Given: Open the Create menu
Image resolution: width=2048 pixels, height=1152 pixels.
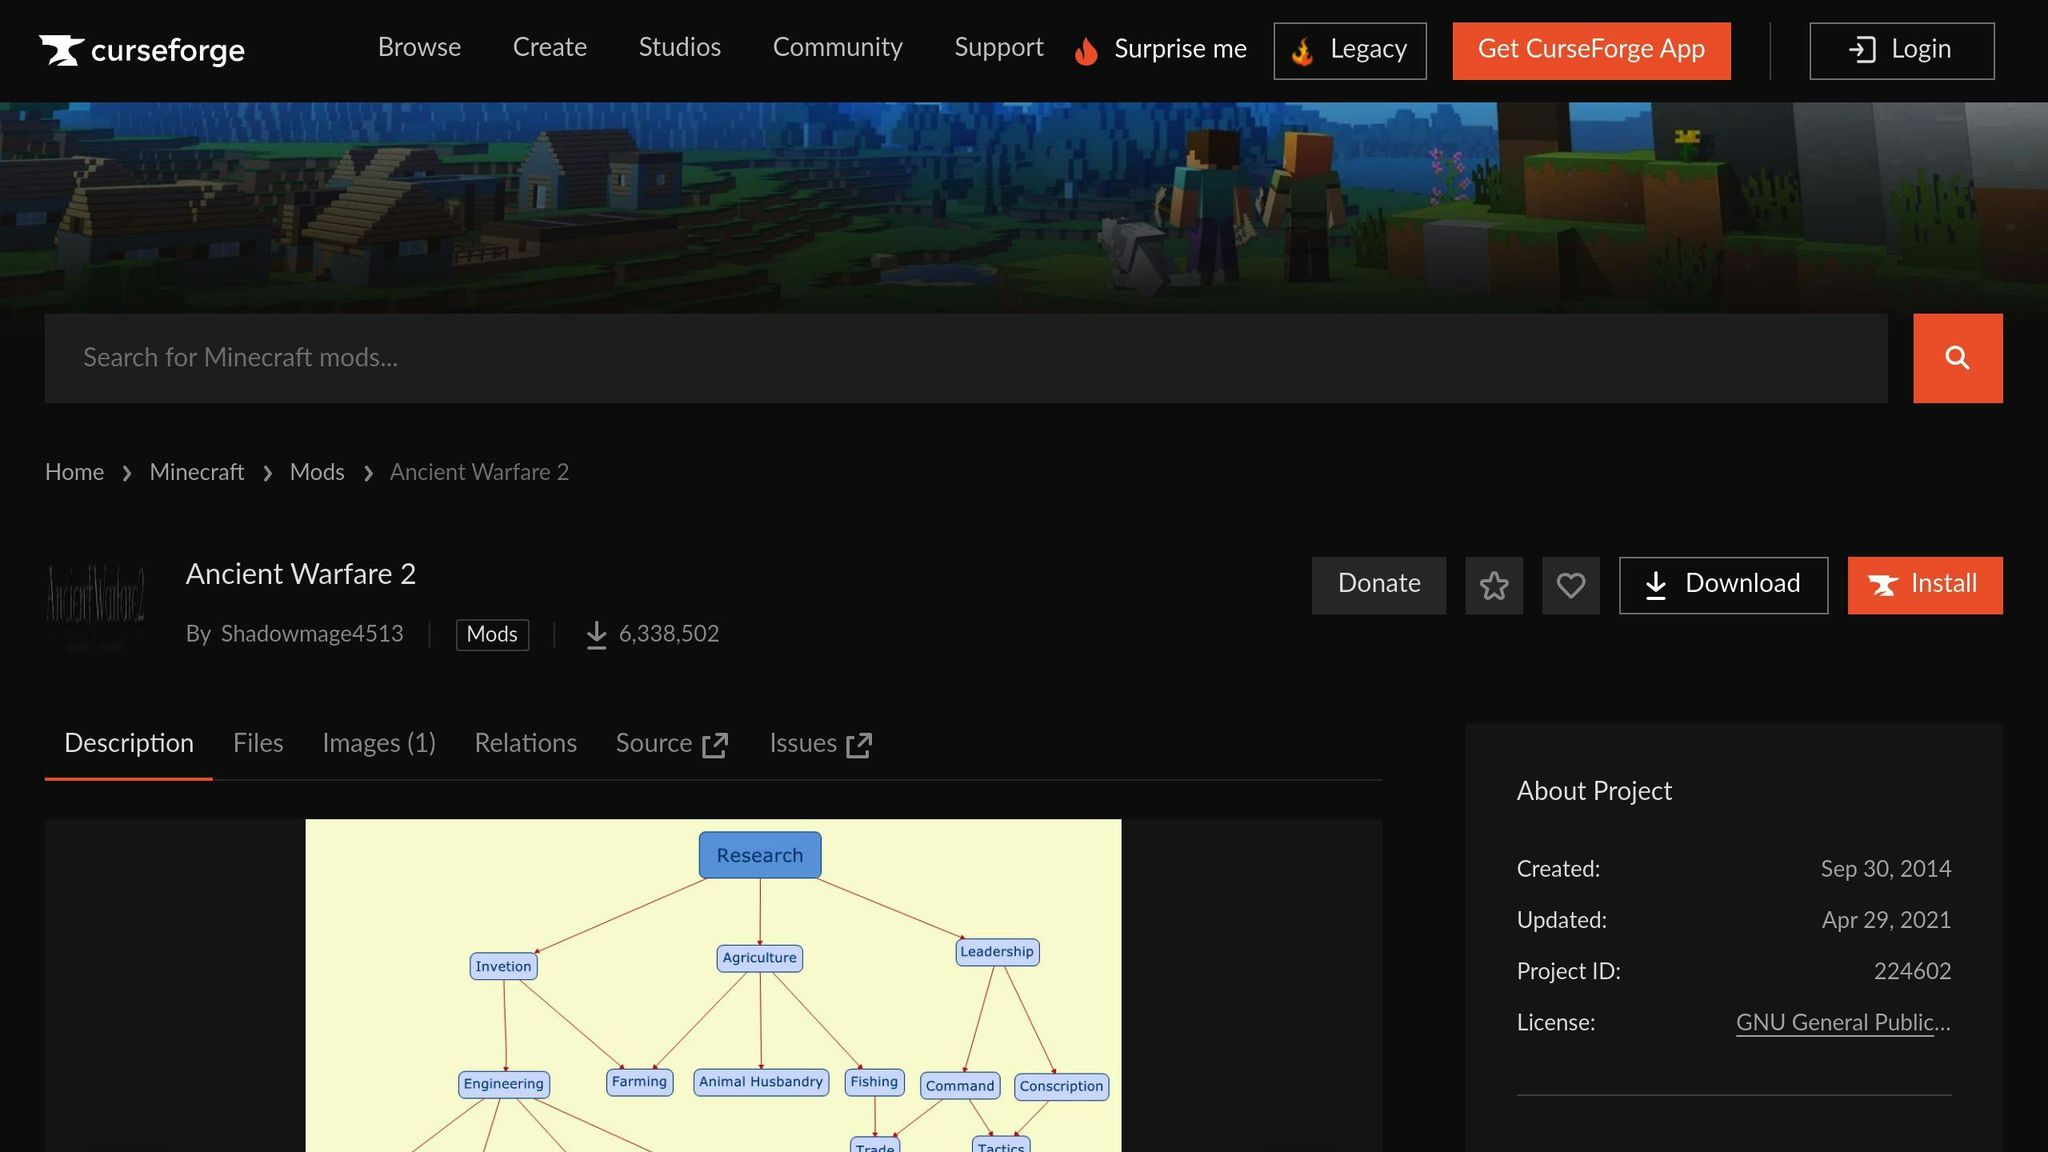Looking at the screenshot, I should pyautogui.click(x=550, y=48).
